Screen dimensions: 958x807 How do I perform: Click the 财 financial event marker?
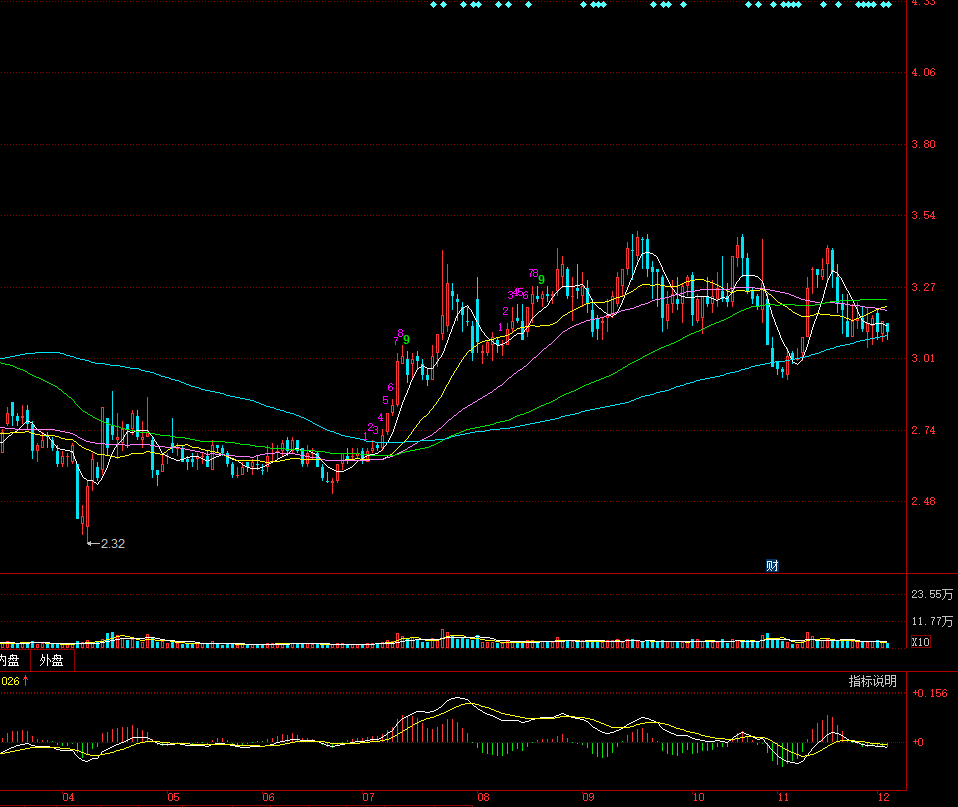point(772,566)
